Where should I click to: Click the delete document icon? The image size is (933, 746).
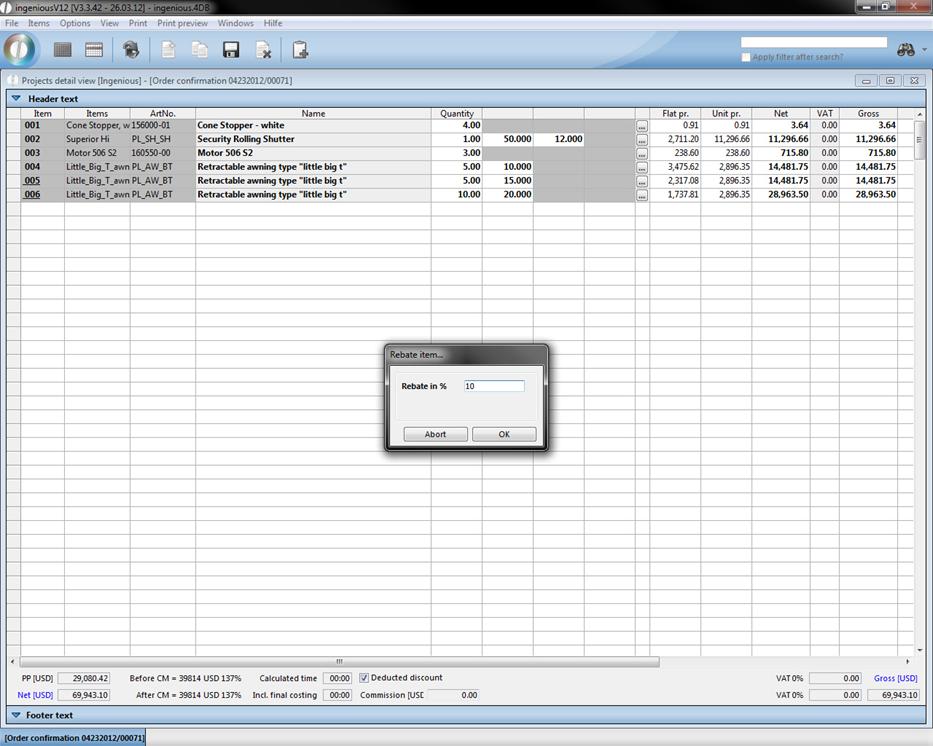tap(263, 50)
